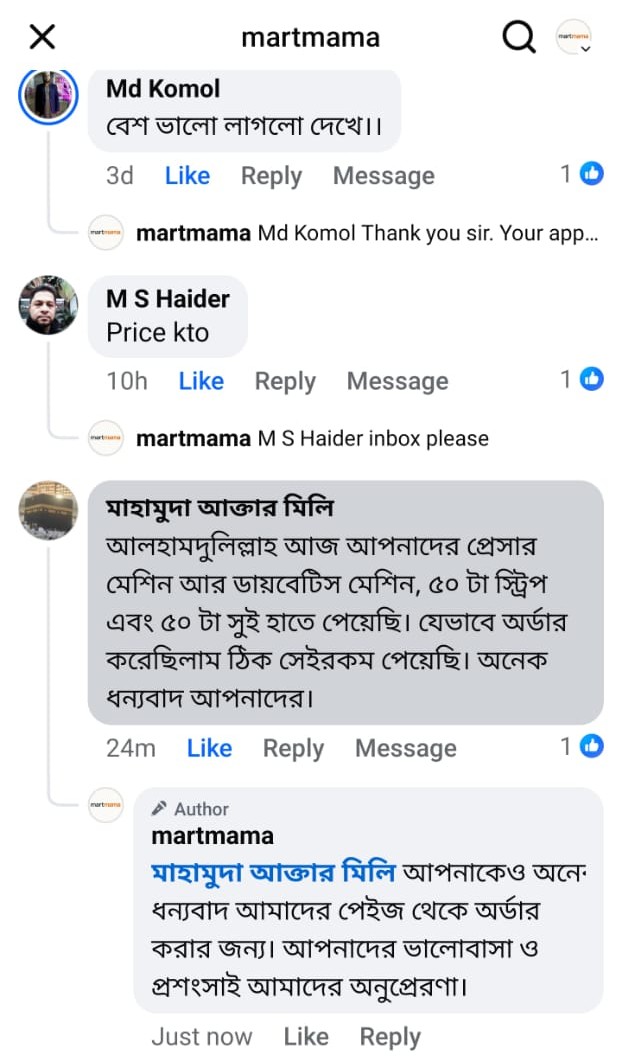The width and height of the screenshot is (622, 1059).
Task: Click martmama avatar beside the Author reply
Action: (x=106, y=805)
